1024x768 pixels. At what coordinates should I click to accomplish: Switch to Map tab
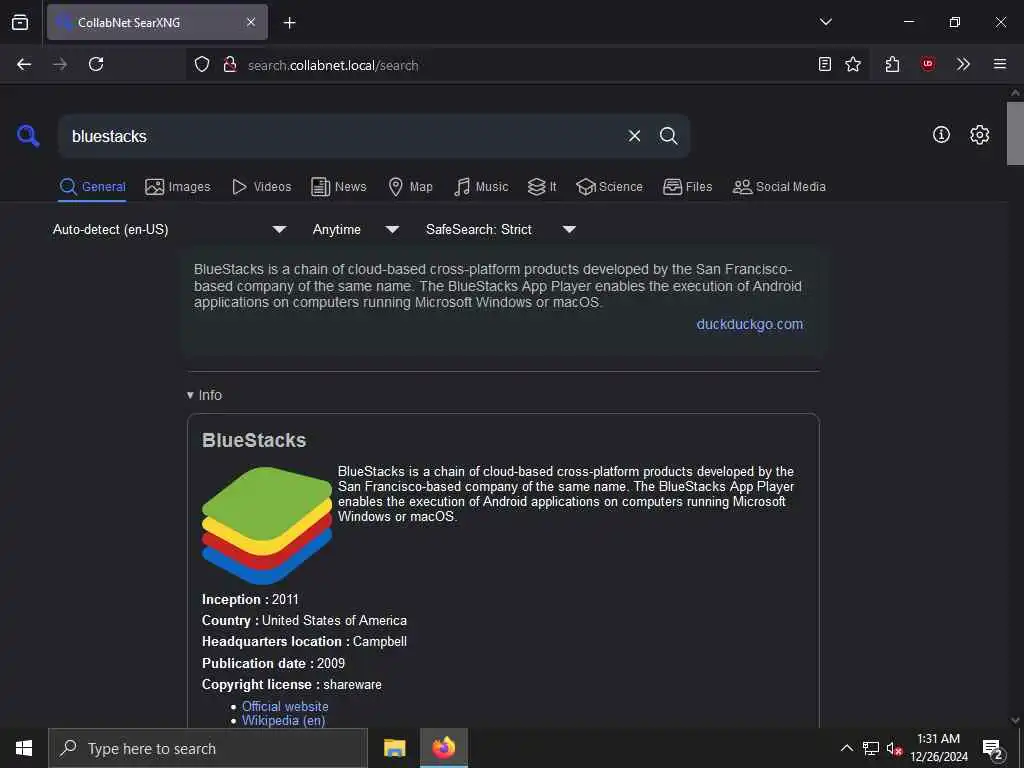(411, 187)
